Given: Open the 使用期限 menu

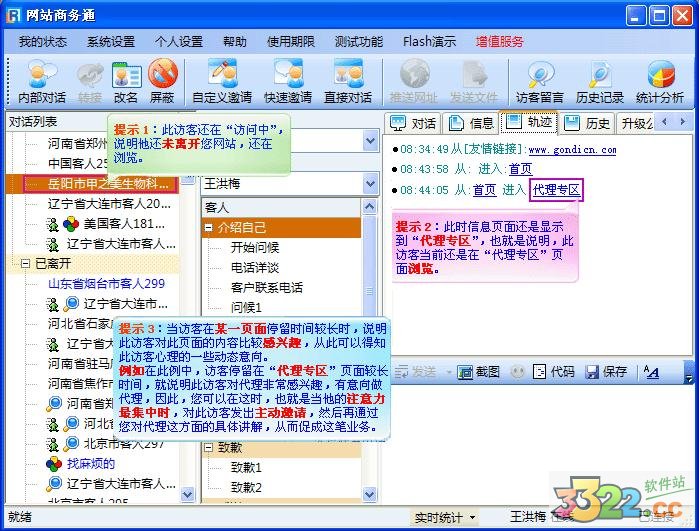Looking at the screenshot, I should (x=291, y=41).
